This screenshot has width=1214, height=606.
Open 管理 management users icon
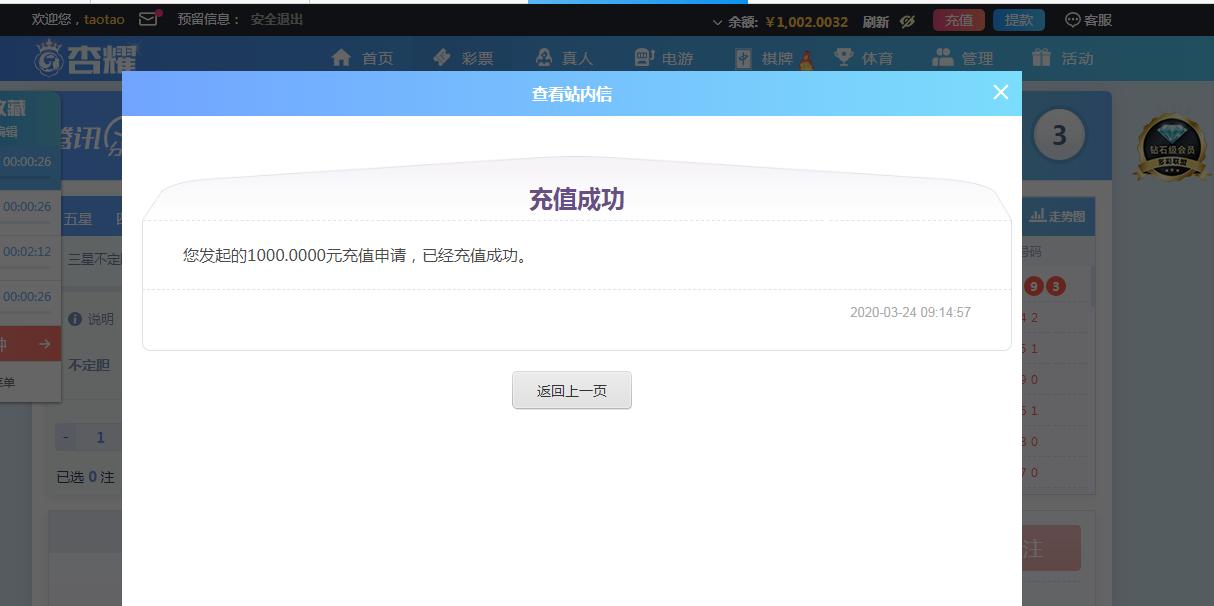point(942,58)
